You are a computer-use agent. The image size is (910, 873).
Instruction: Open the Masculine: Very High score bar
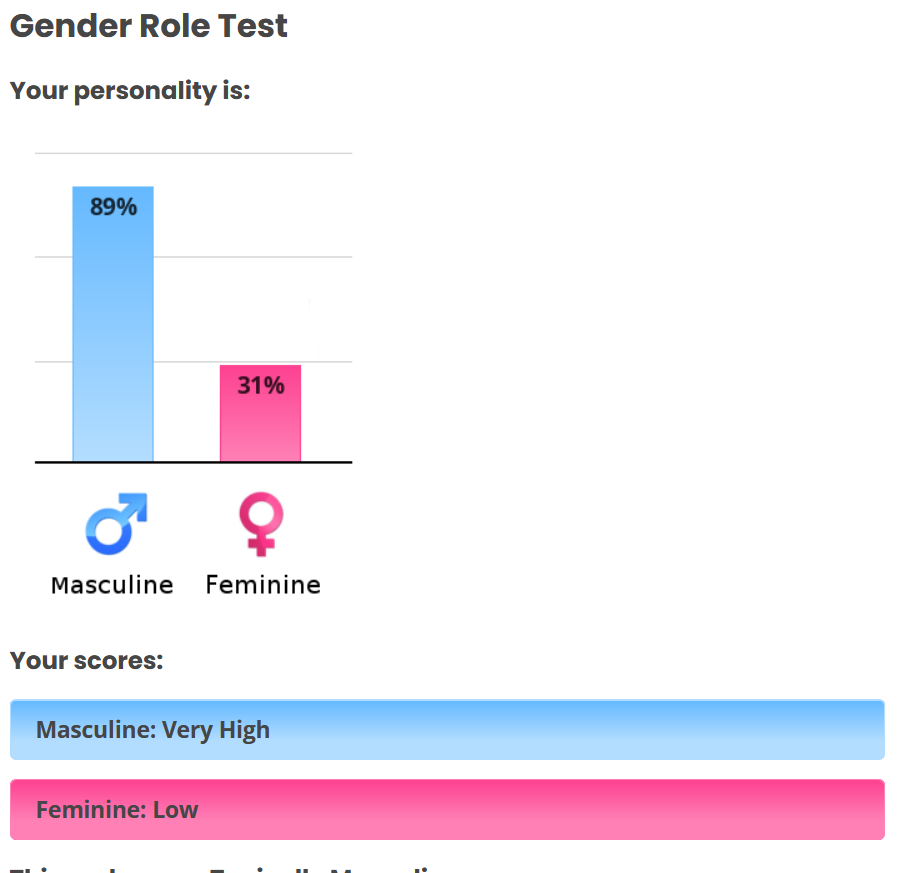pyautogui.click(x=447, y=730)
